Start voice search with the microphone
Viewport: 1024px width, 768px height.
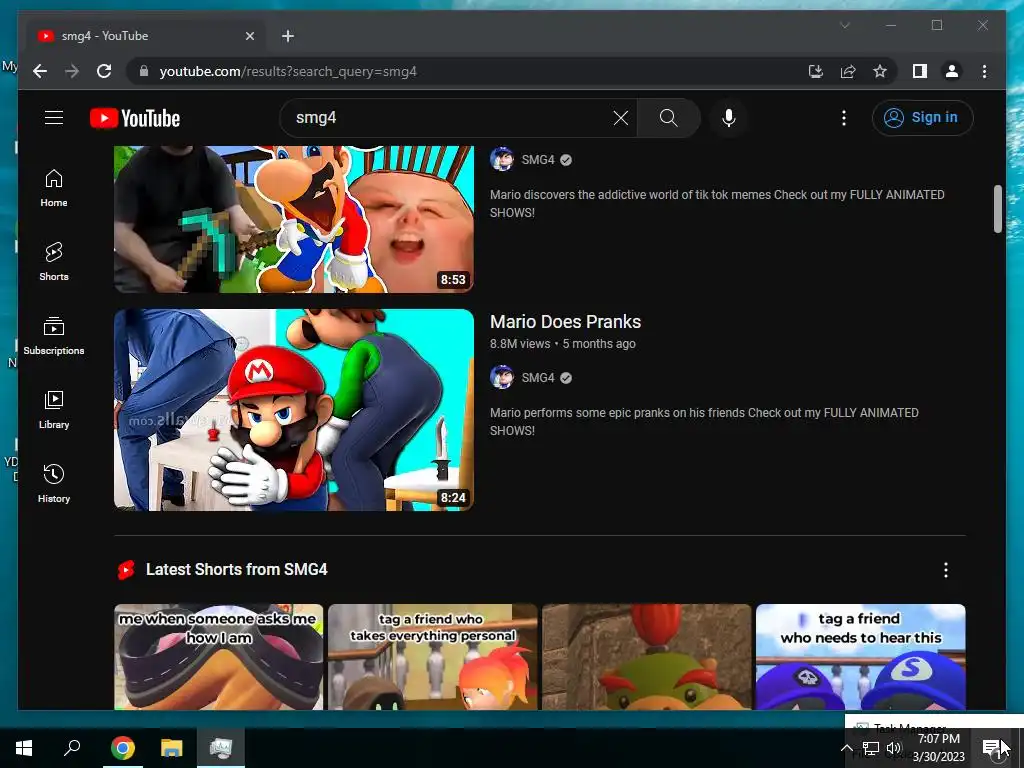click(729, 118)
